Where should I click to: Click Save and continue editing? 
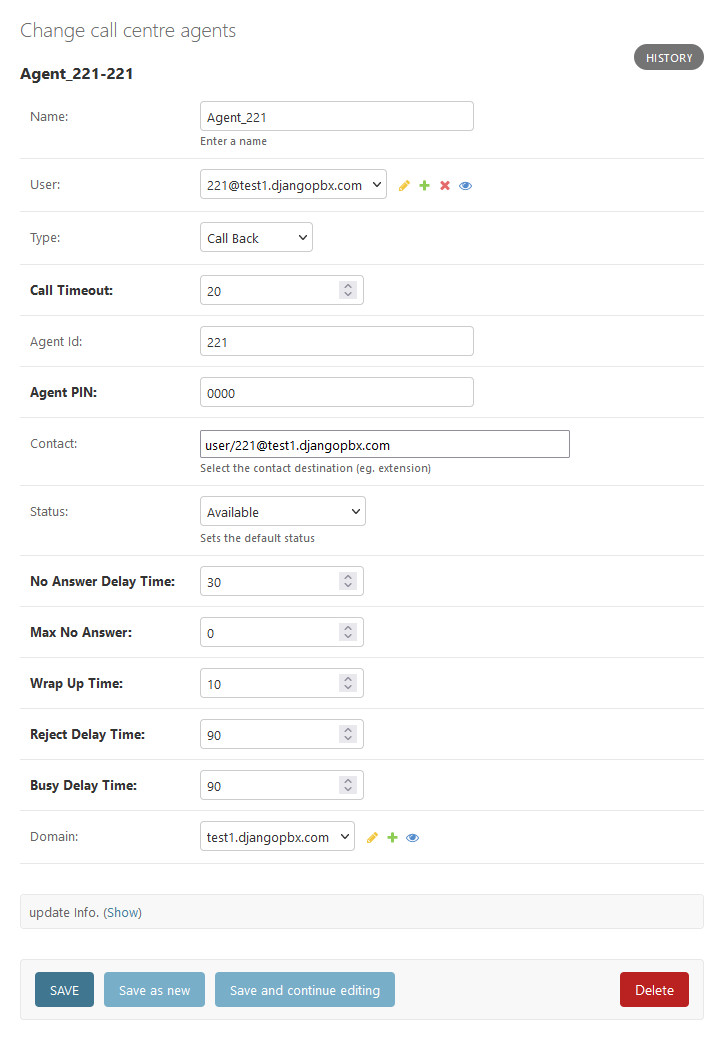click(304, 990)
